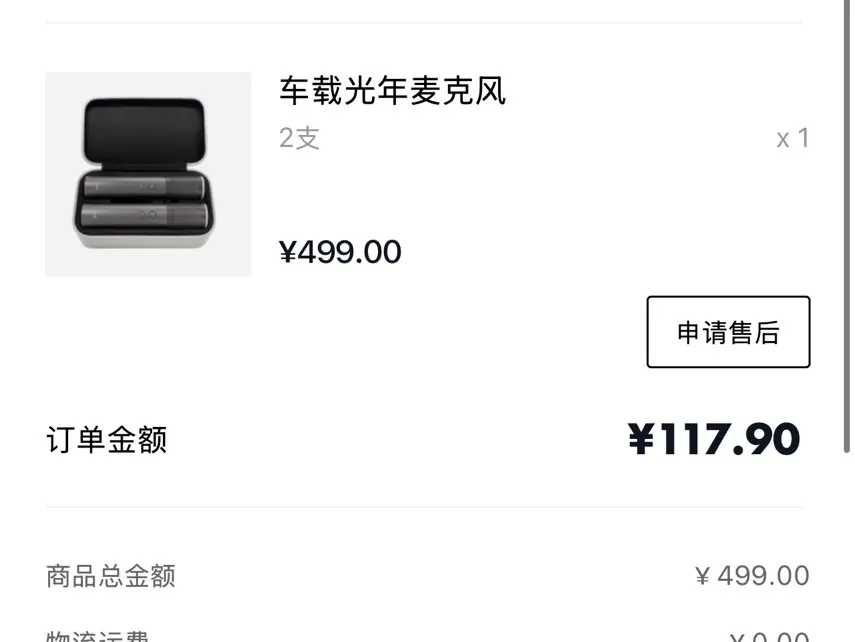Open the microphone product thumbnail image
855x642 pixels.
click(148, 174)
